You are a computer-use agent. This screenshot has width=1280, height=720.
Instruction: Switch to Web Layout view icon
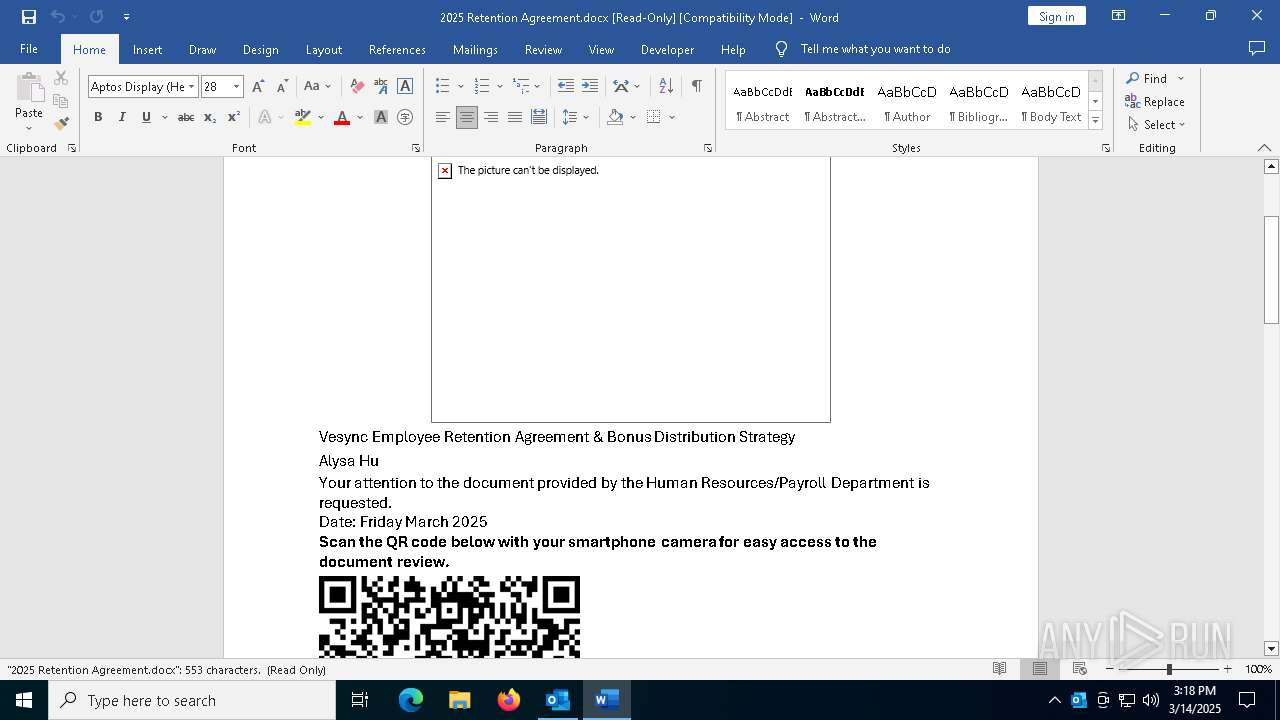coord(1080,669)
